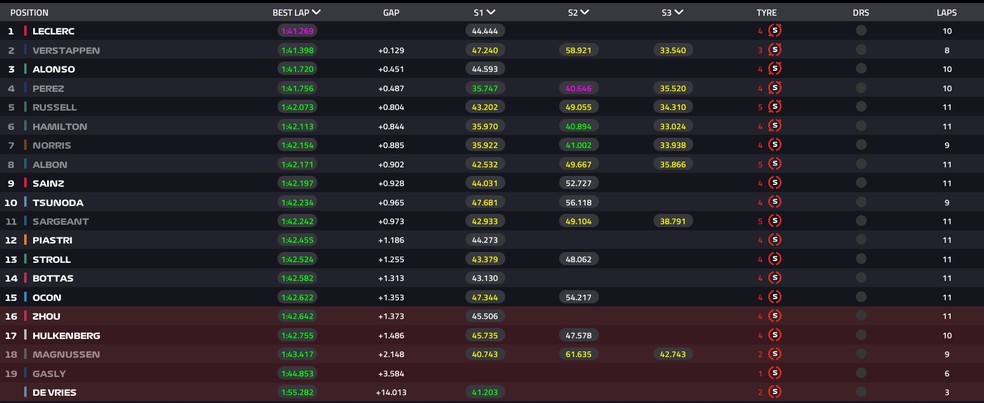The image size is (984, 403).
Task: Click Perez's soft tyre icon
Action: point(775,89)
